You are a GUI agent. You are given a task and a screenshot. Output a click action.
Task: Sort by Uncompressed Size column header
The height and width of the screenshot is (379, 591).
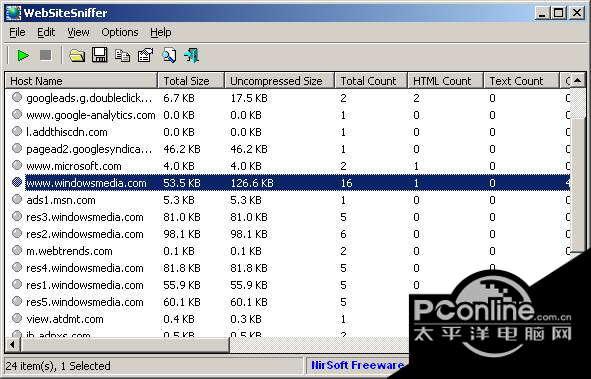click(279, 81)
